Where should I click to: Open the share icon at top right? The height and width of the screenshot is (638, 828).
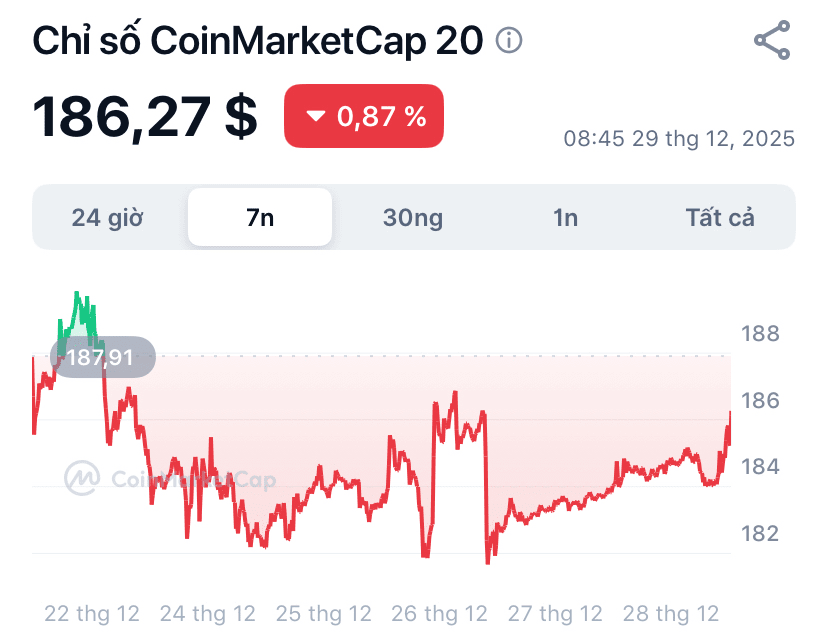[x=772, y=40]
